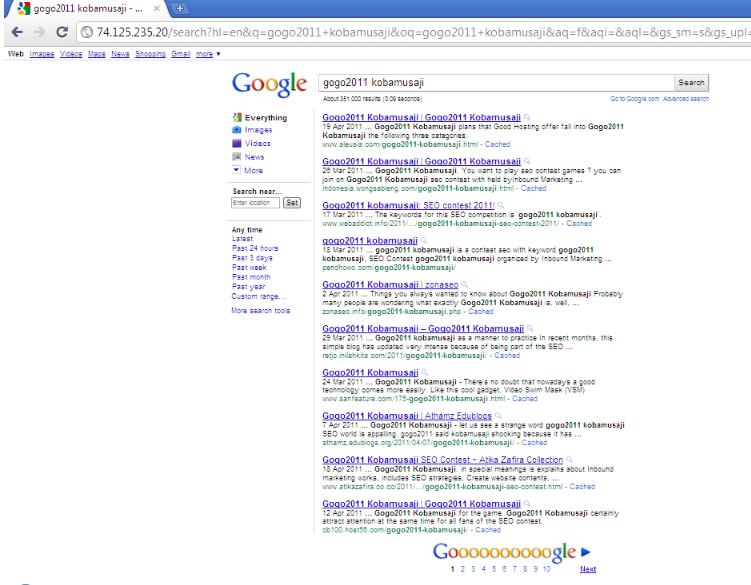
Task: Filter results by Past year
Action: click(248, 287)
